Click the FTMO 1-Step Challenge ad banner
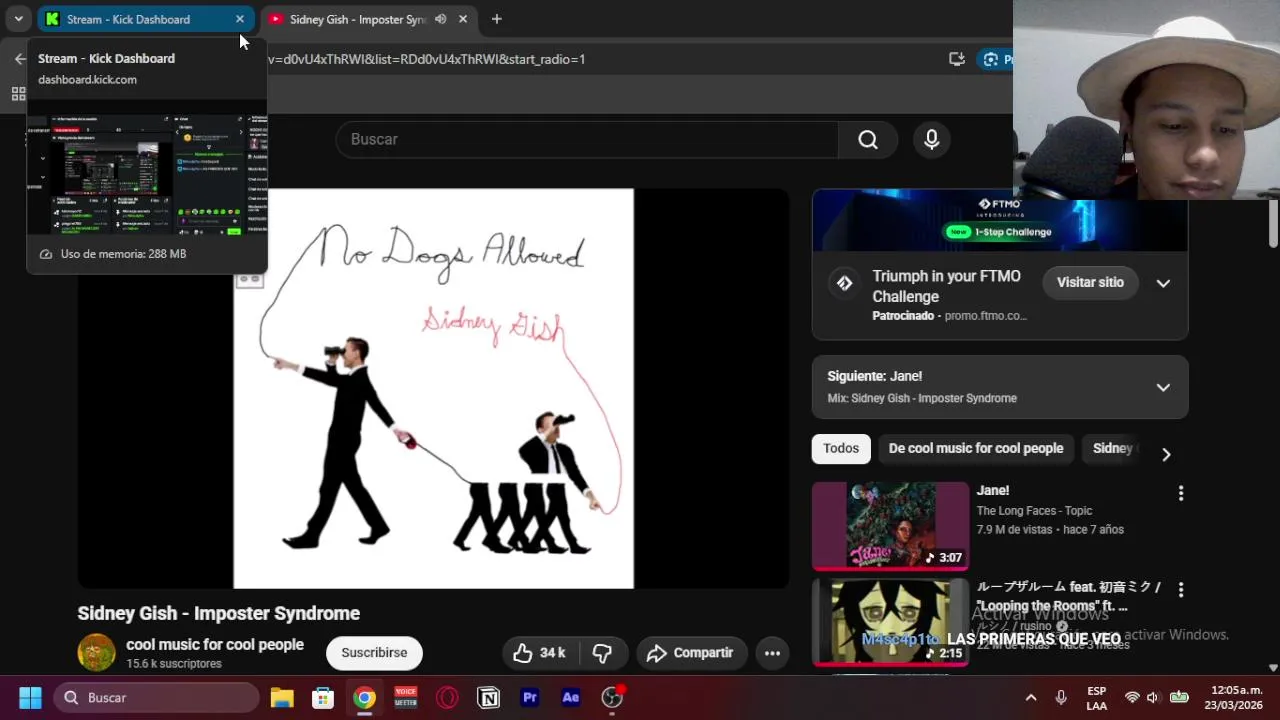 [1000, 222]
